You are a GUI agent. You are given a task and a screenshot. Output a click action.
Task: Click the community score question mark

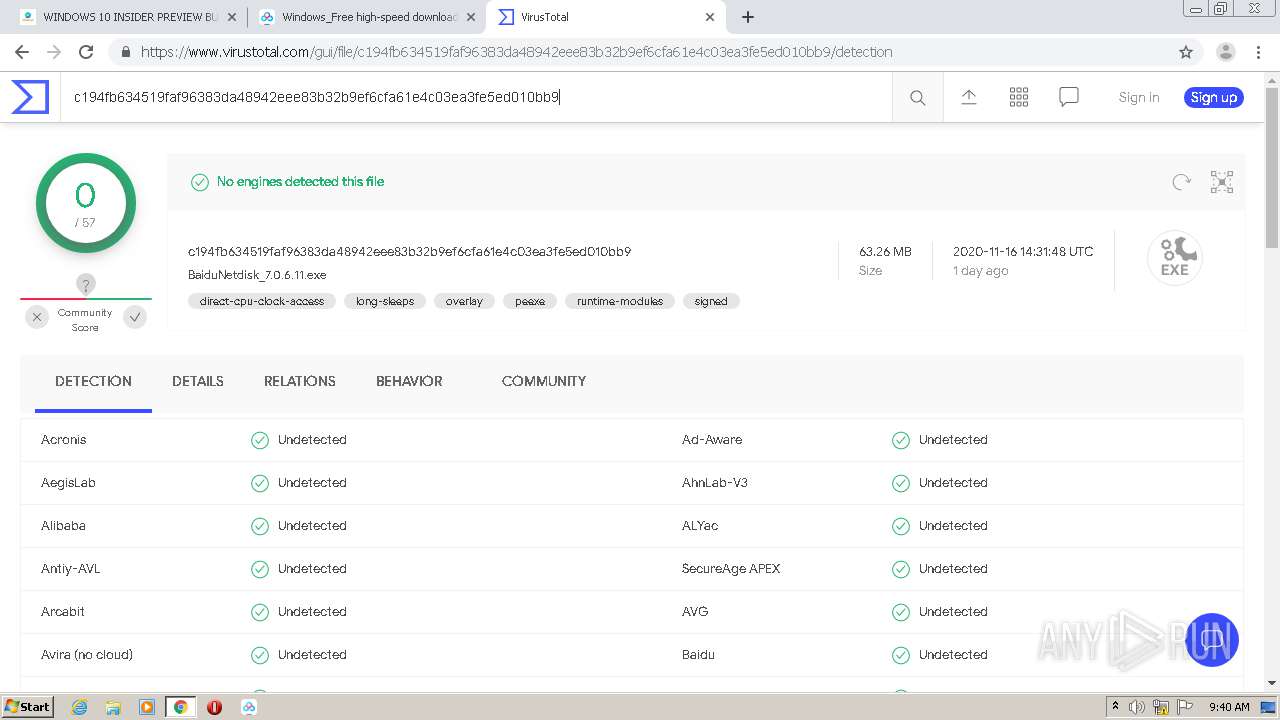coord(86,284)
